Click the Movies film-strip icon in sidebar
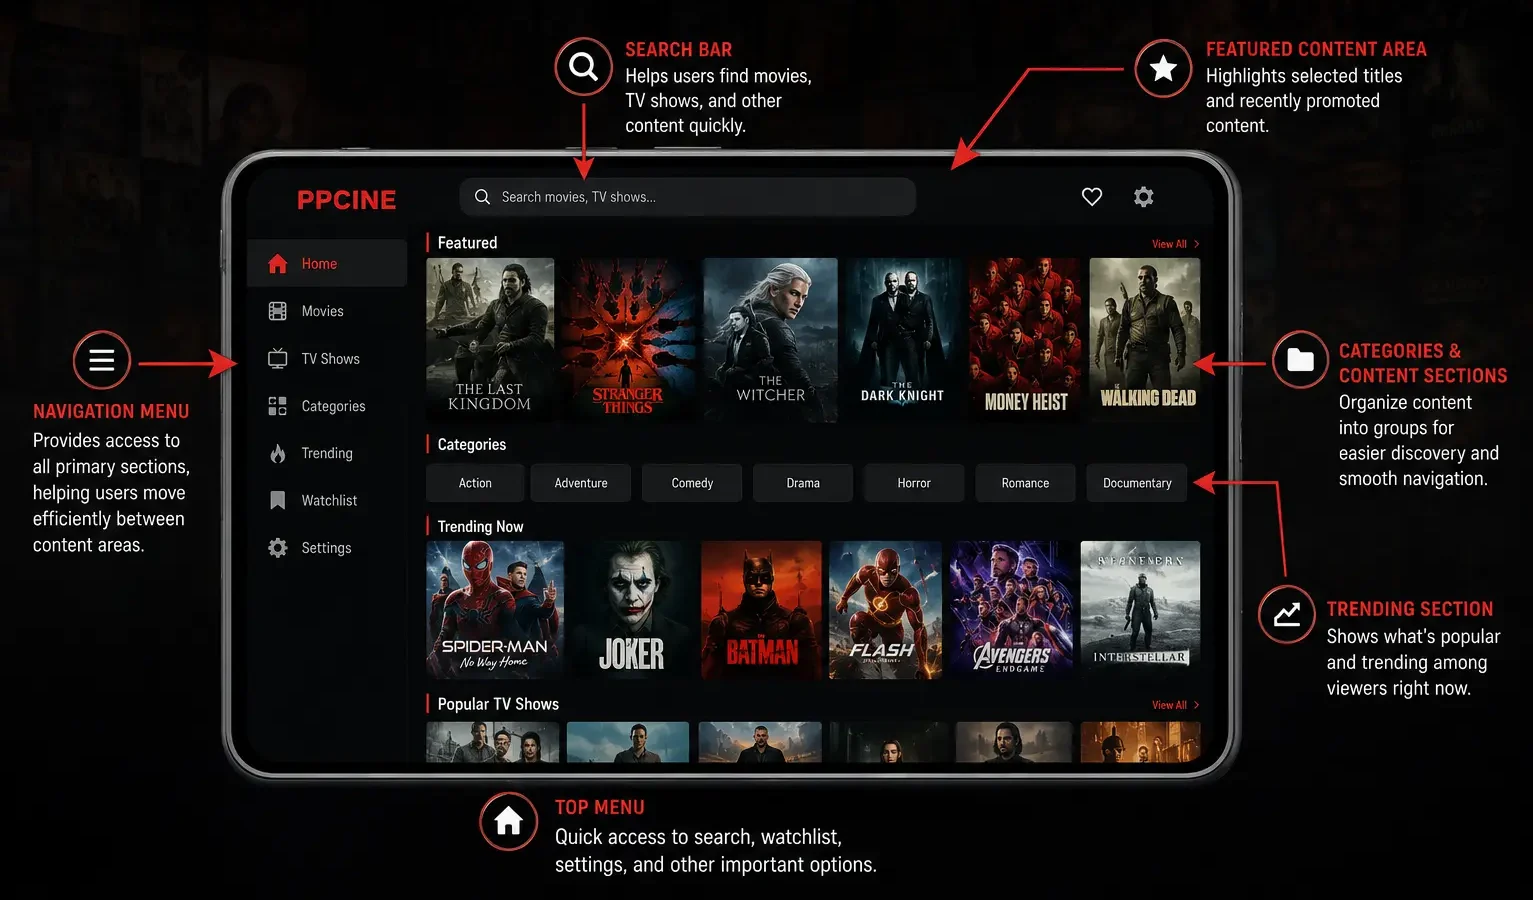1533x900 pixels. [278, 311]
